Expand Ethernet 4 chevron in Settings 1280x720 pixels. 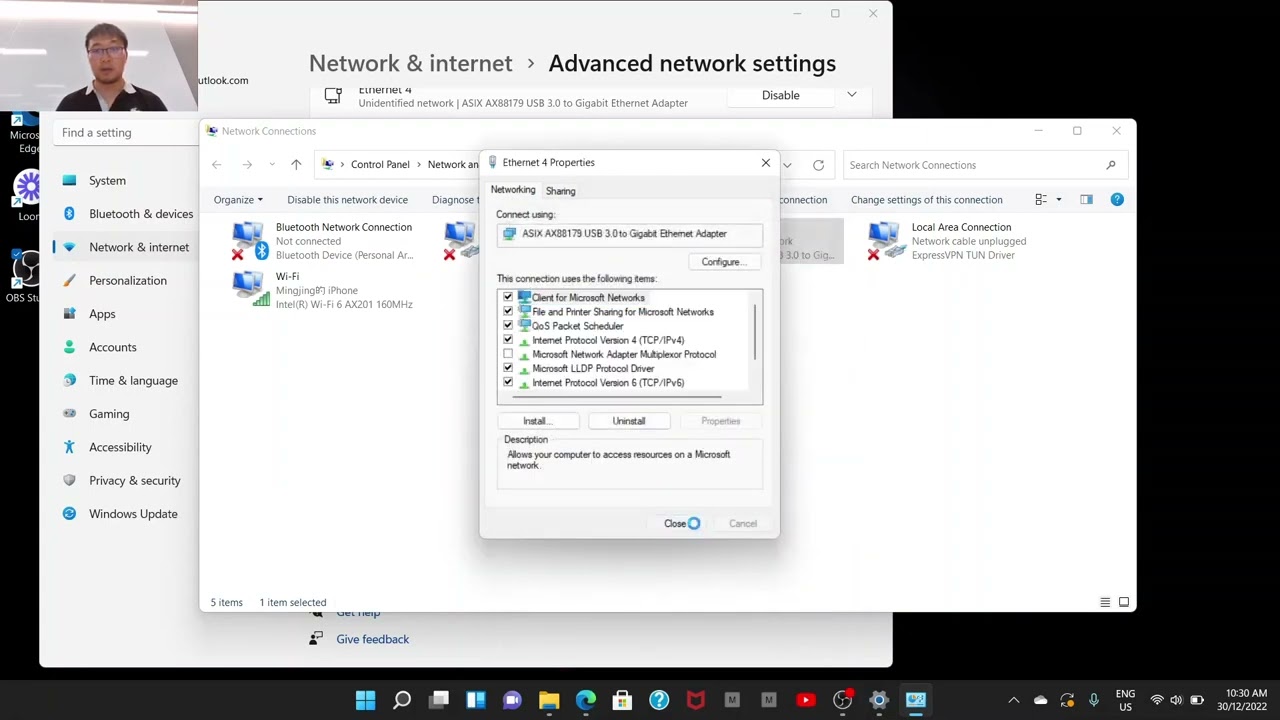(852, 95)
